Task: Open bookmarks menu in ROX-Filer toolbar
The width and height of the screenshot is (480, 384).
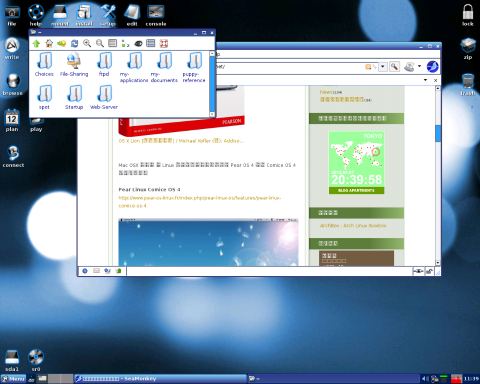Action: pyautogui.click(x=62, y=43)
